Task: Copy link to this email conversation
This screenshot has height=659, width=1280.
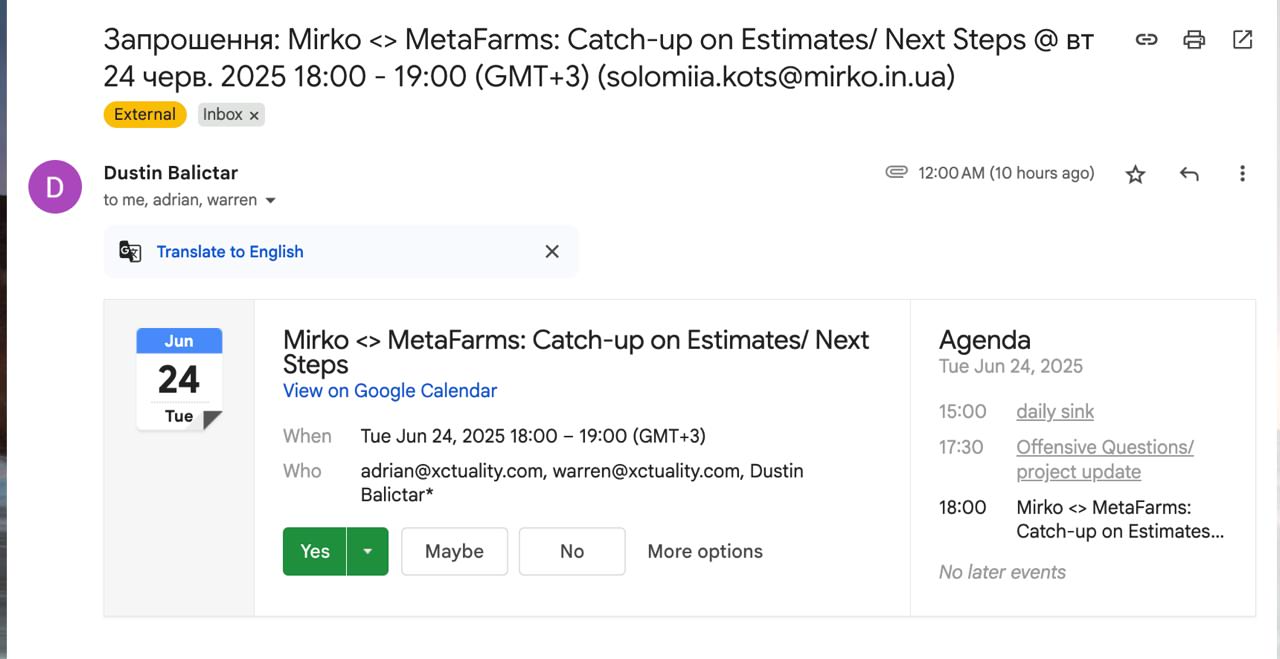Action: 1146,40
